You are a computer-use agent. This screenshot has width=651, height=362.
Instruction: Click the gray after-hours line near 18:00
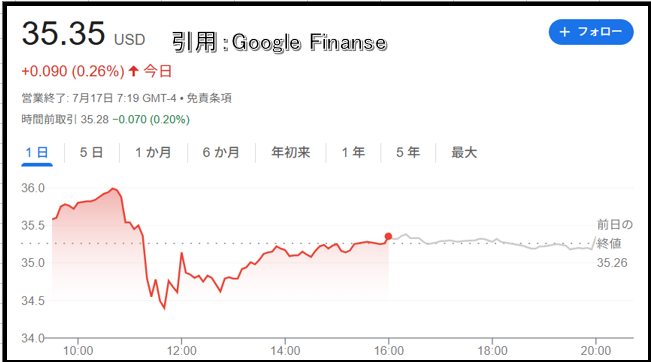pyautogui.click(x=493, y=241)
